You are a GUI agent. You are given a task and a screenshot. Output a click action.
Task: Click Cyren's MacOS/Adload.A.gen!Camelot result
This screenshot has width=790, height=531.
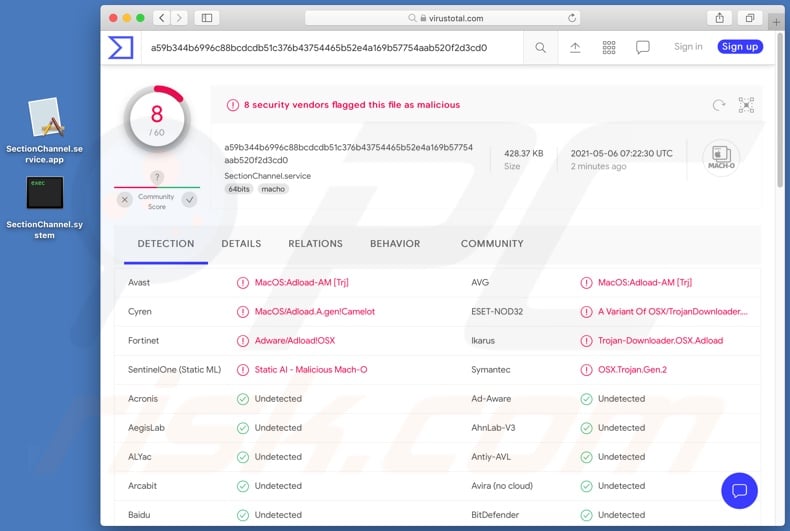coord(314,312)
